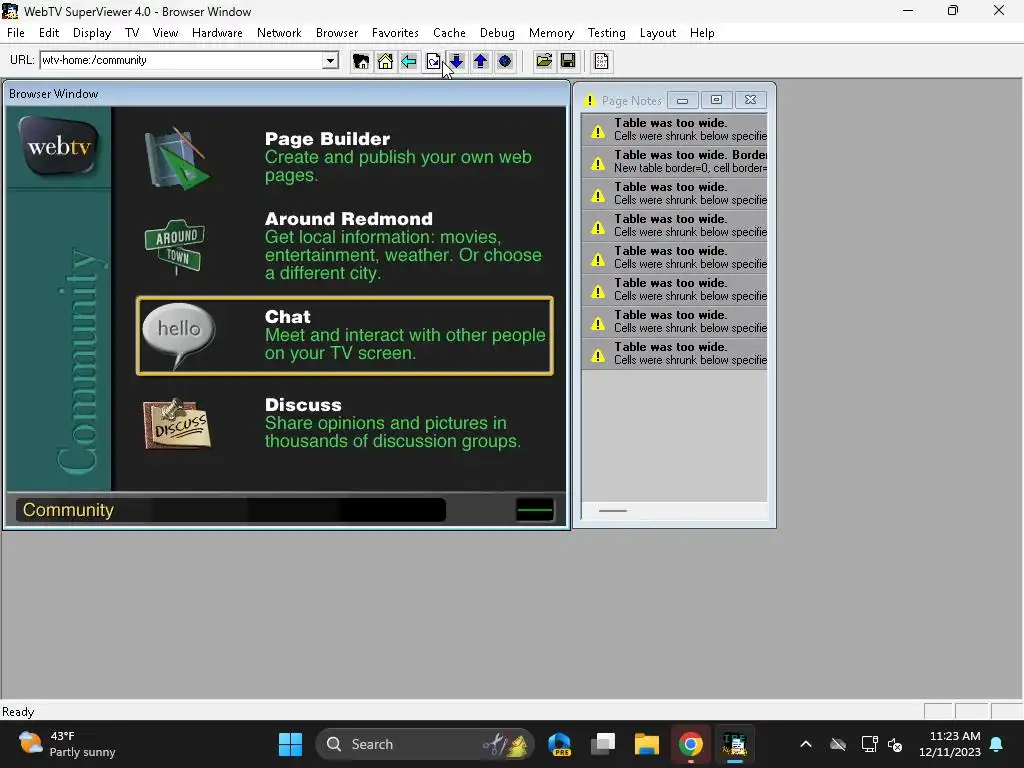Open the File menu

pyautogui.click(x=16, y=33)
